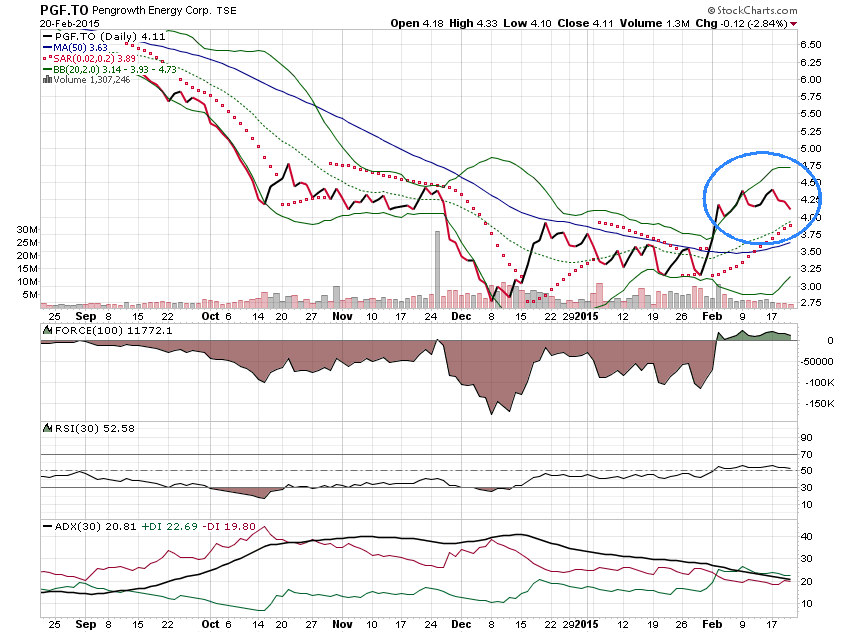Click the 70 label on the RSI axis

point(807,455)
